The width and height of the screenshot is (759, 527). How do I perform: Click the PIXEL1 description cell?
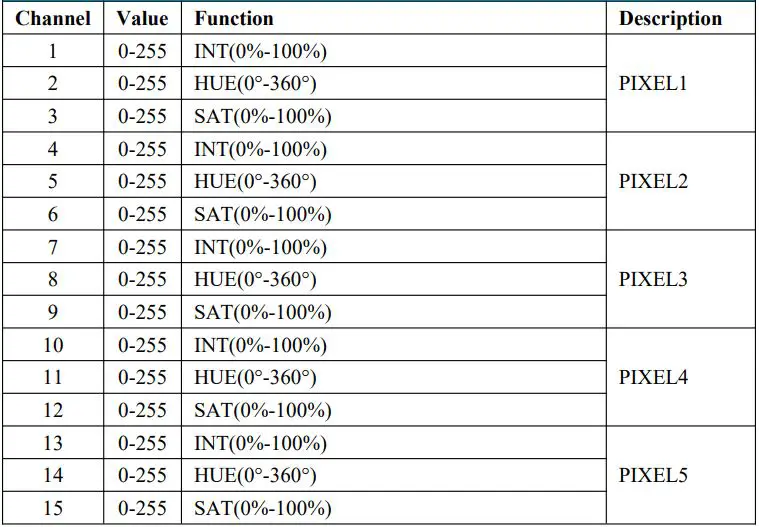653,84
